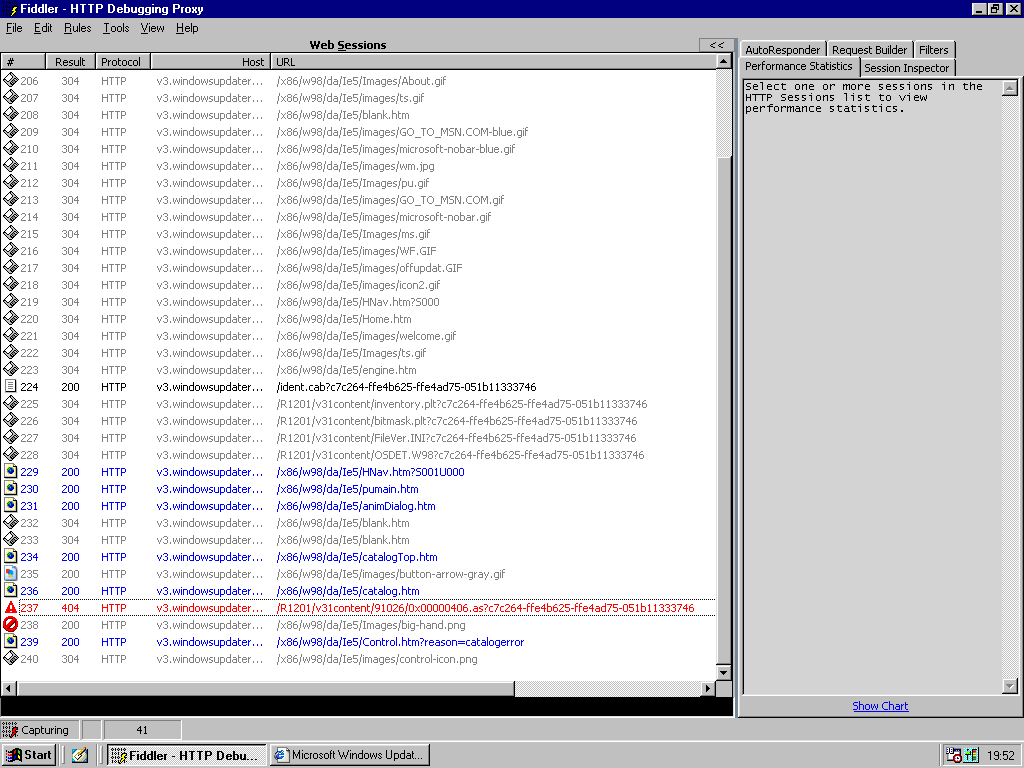The width and height of the screenshot is (1024, 768).
Task: Open the Rules menu
Action: [x=78, y=28]
